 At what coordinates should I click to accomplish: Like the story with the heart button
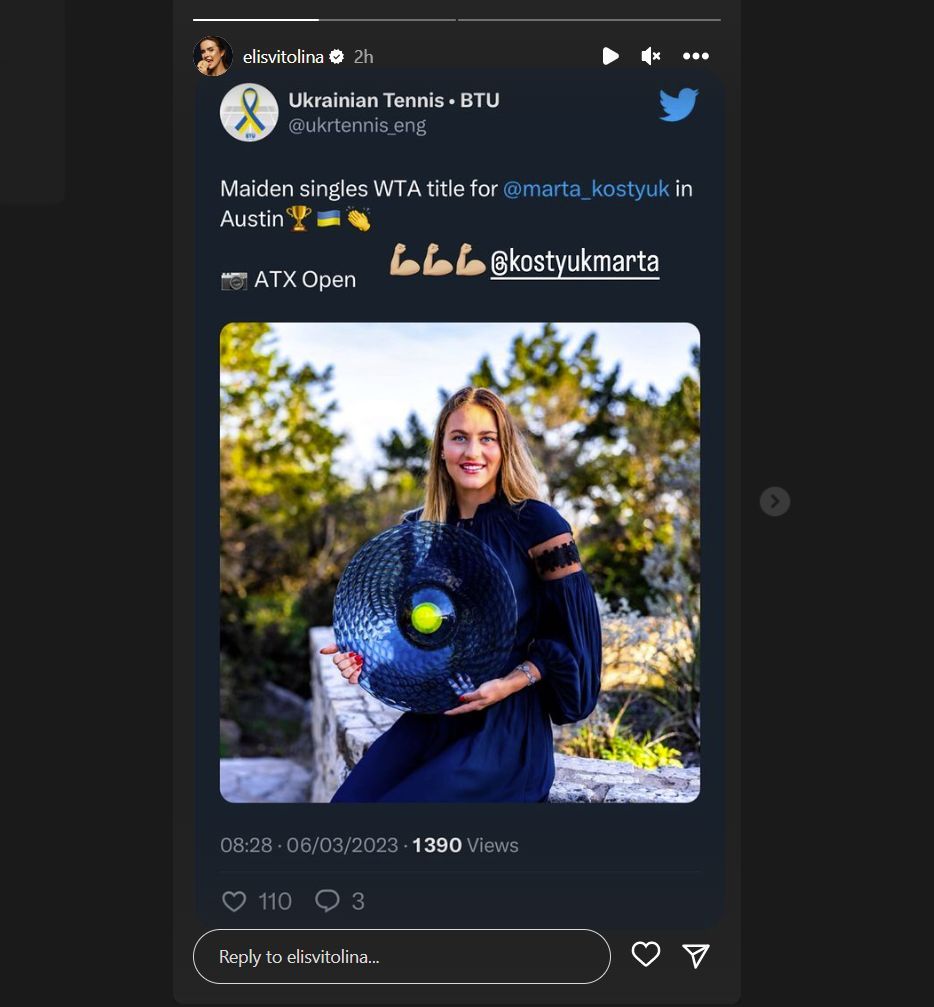pyautogui.click(x=646, y=955)
